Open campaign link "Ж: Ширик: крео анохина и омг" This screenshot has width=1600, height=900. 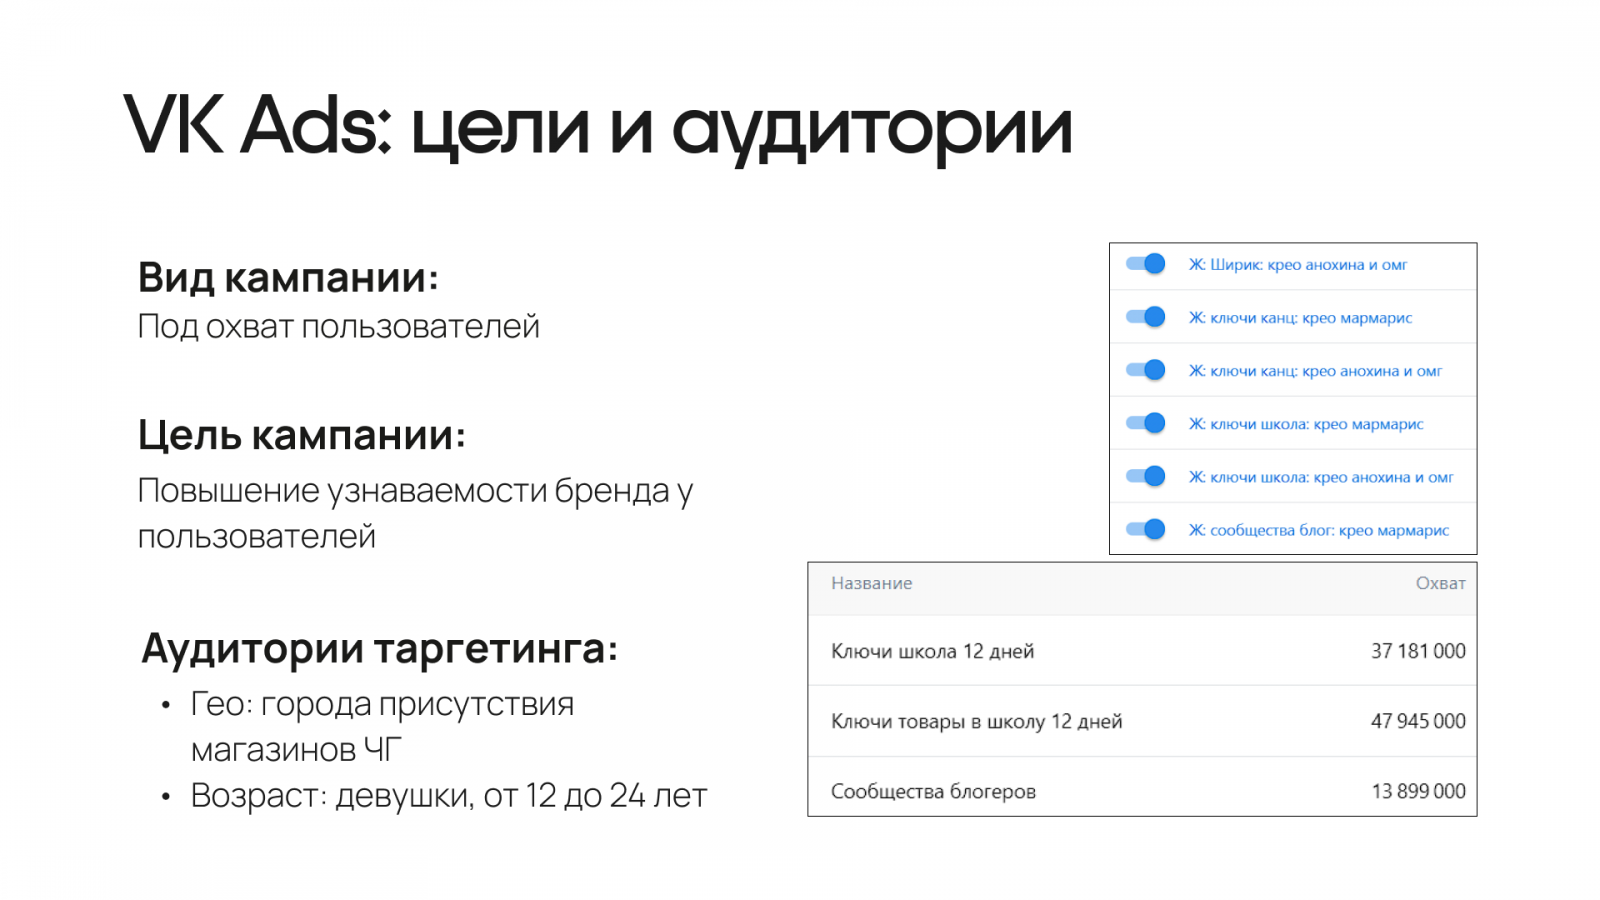[1297, 265]
